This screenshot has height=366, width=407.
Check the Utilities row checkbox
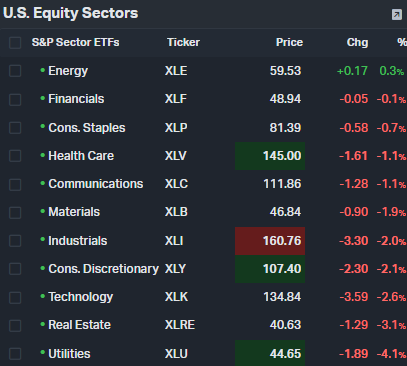click(15, 354)
